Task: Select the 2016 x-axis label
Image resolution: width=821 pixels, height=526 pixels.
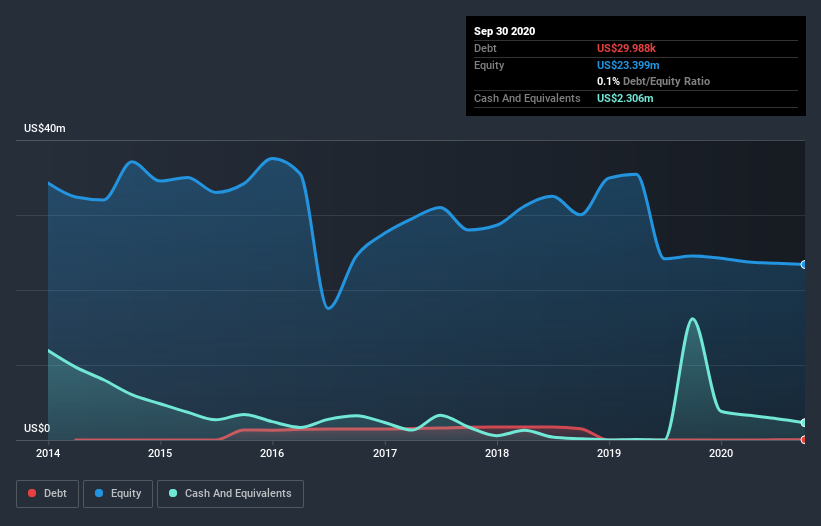Action: 272,454
